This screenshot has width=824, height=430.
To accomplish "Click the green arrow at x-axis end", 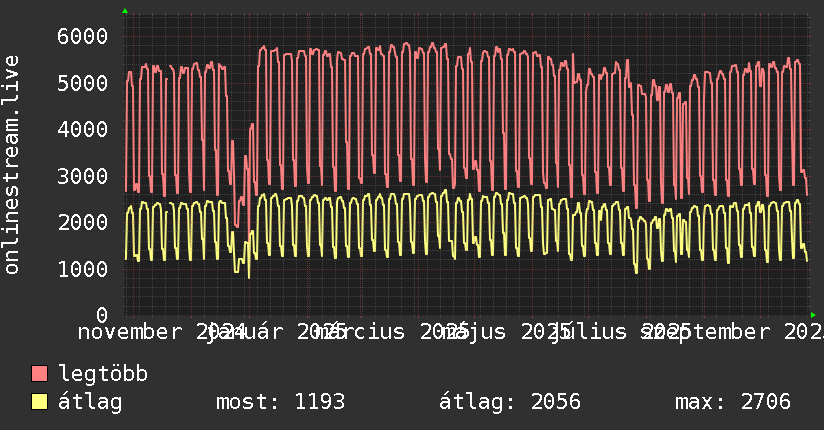I will 813,315.
